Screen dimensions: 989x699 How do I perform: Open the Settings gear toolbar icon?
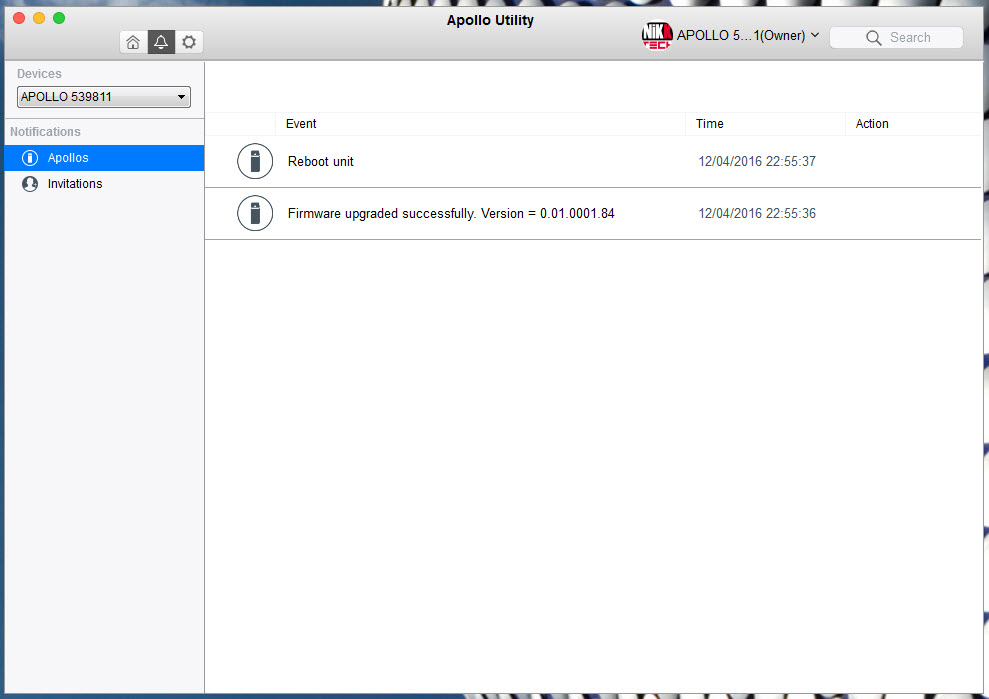[189, 42]
